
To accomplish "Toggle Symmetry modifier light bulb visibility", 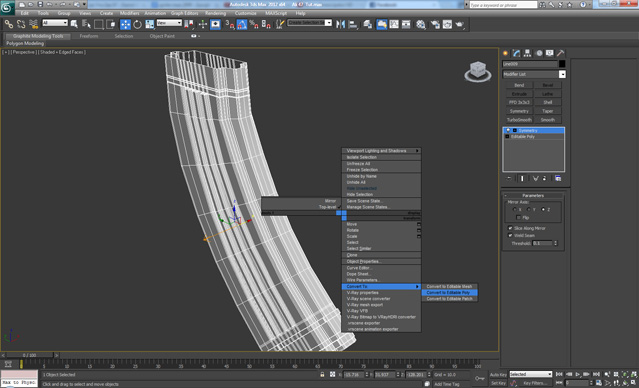I will (x=508, y=130).
